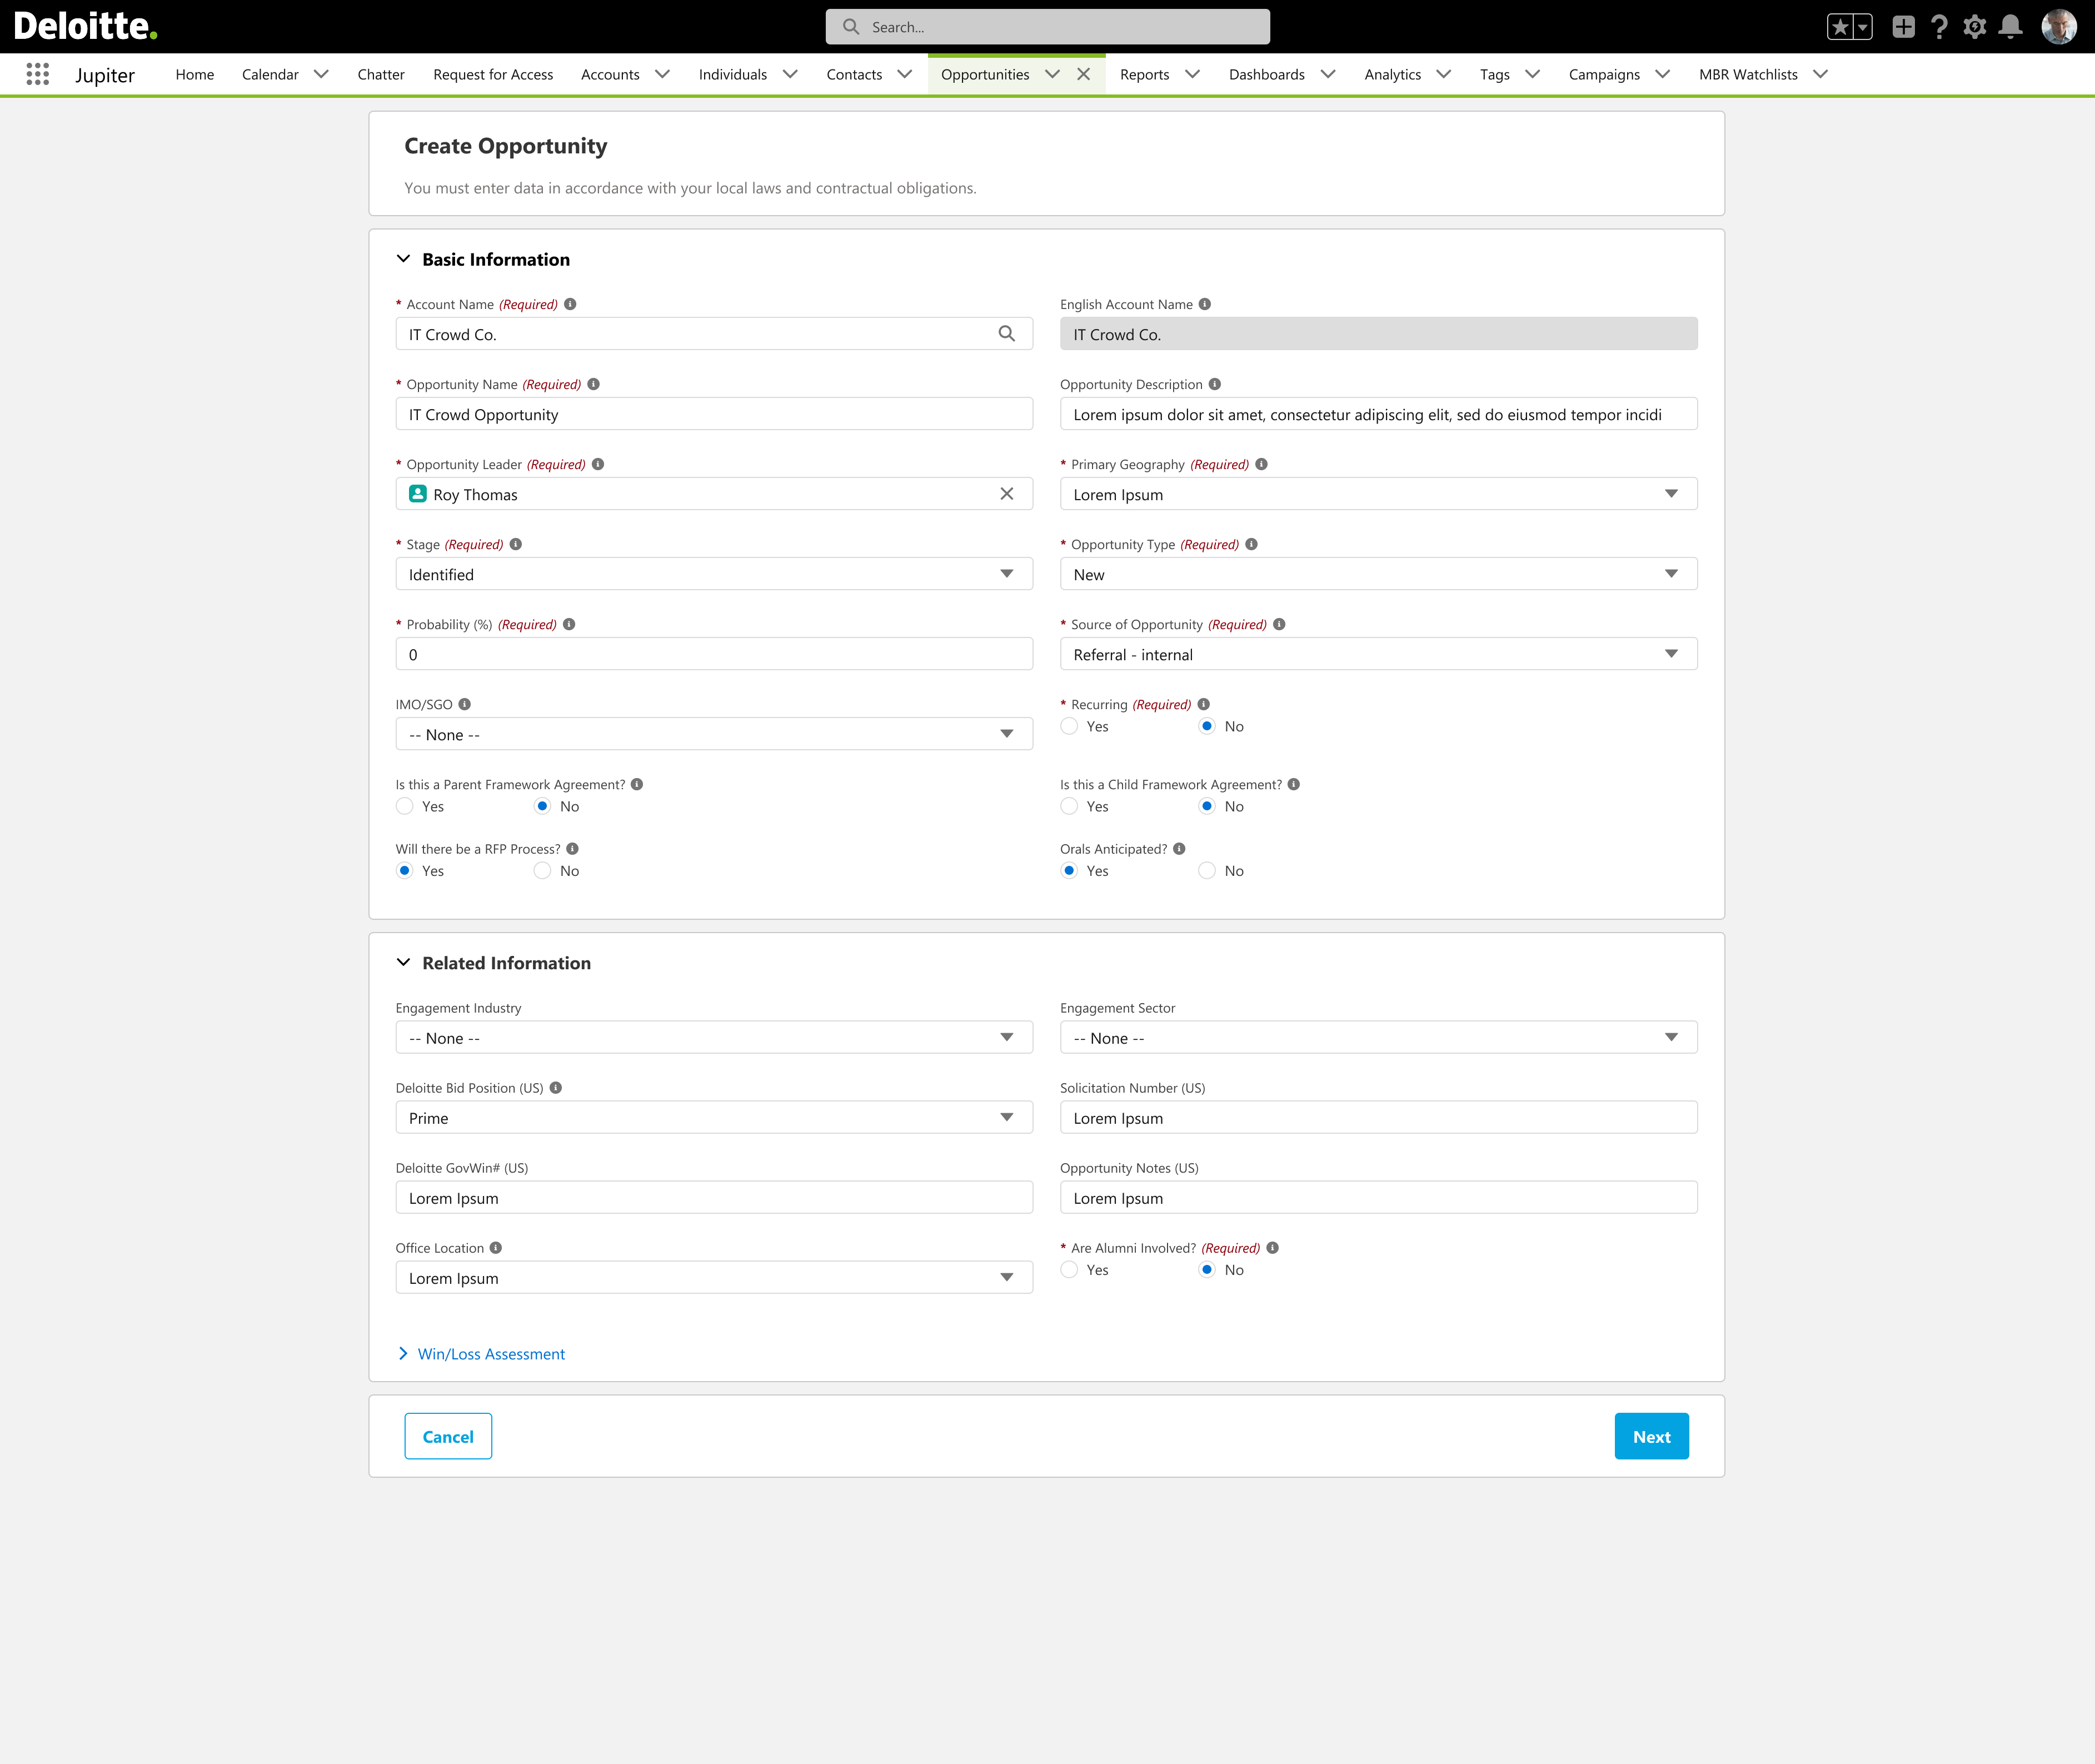2095x1764 pixels.
Task: Set Recurring to No
Action: pyautogui.click(x=1207, y=726)
